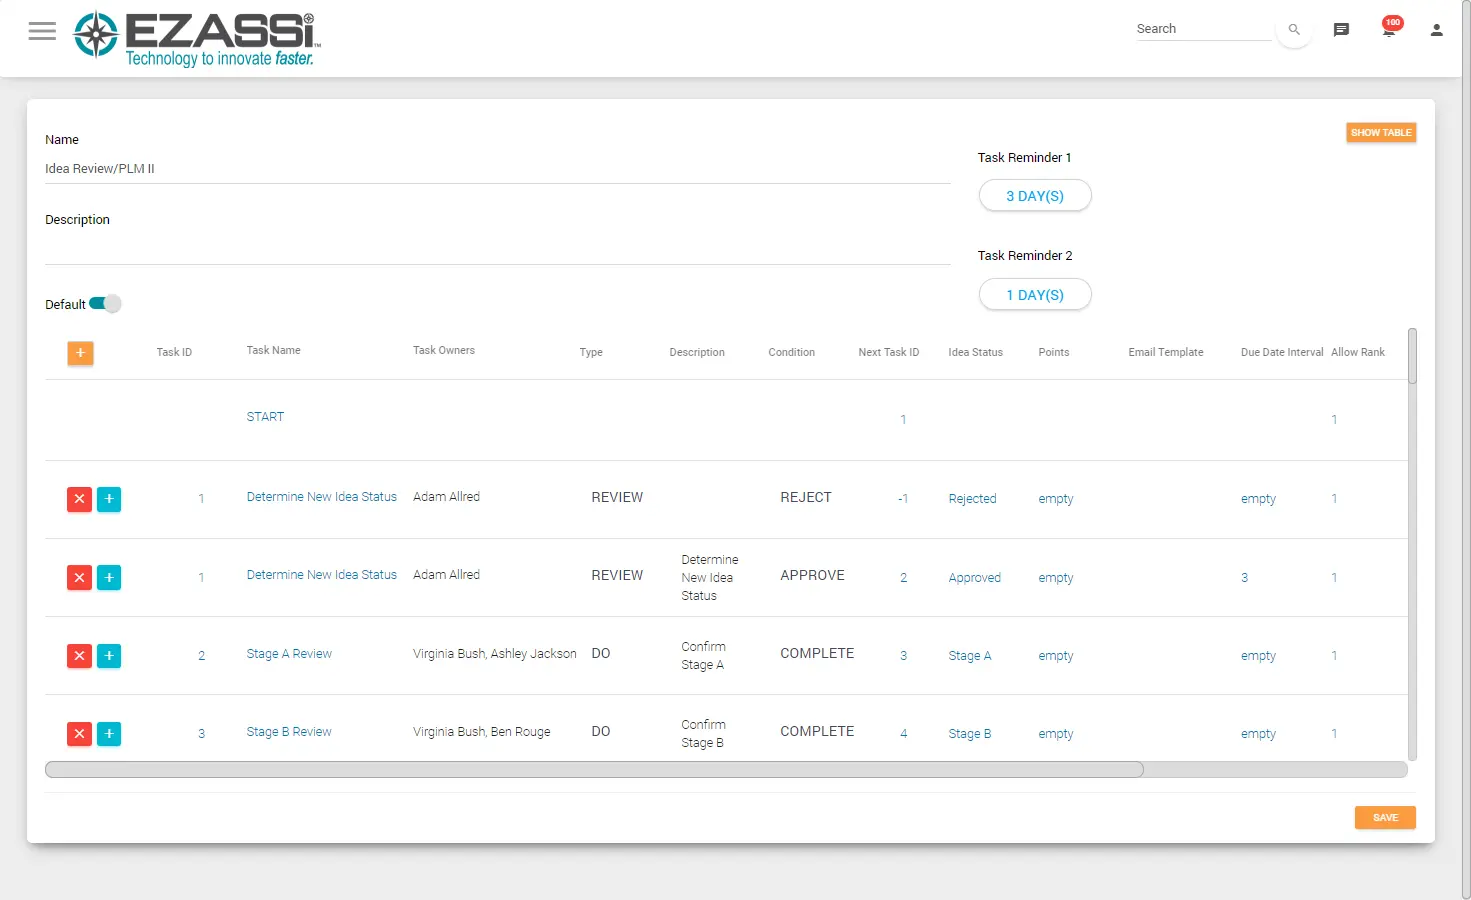1471x900 pixels.
Task: Delete the APPROVE Determine New Idea Status row
Action: pos(79,577)
